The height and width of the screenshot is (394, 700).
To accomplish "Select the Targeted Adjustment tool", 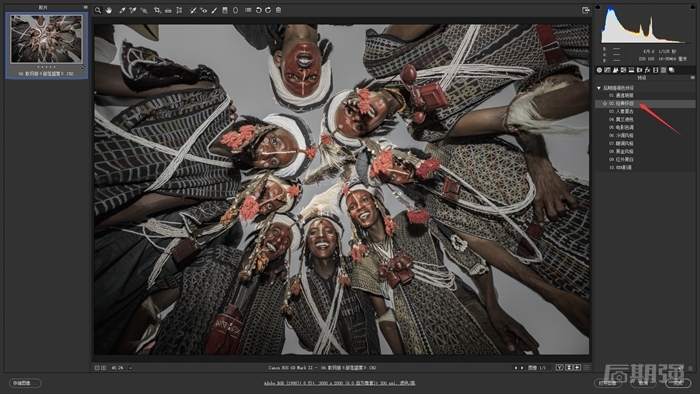I will point(144,10).
